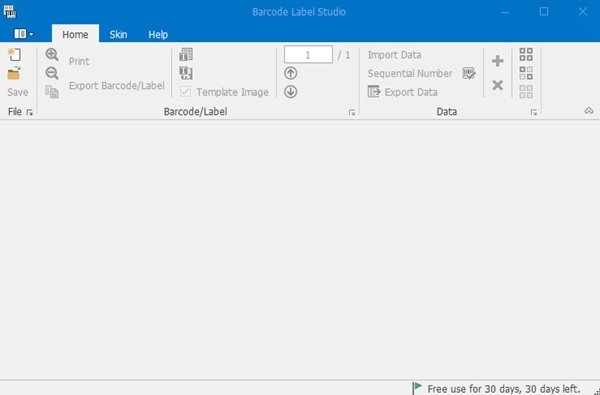
Task: Open the application menu dropdown
Action: [x=24, y=34]
